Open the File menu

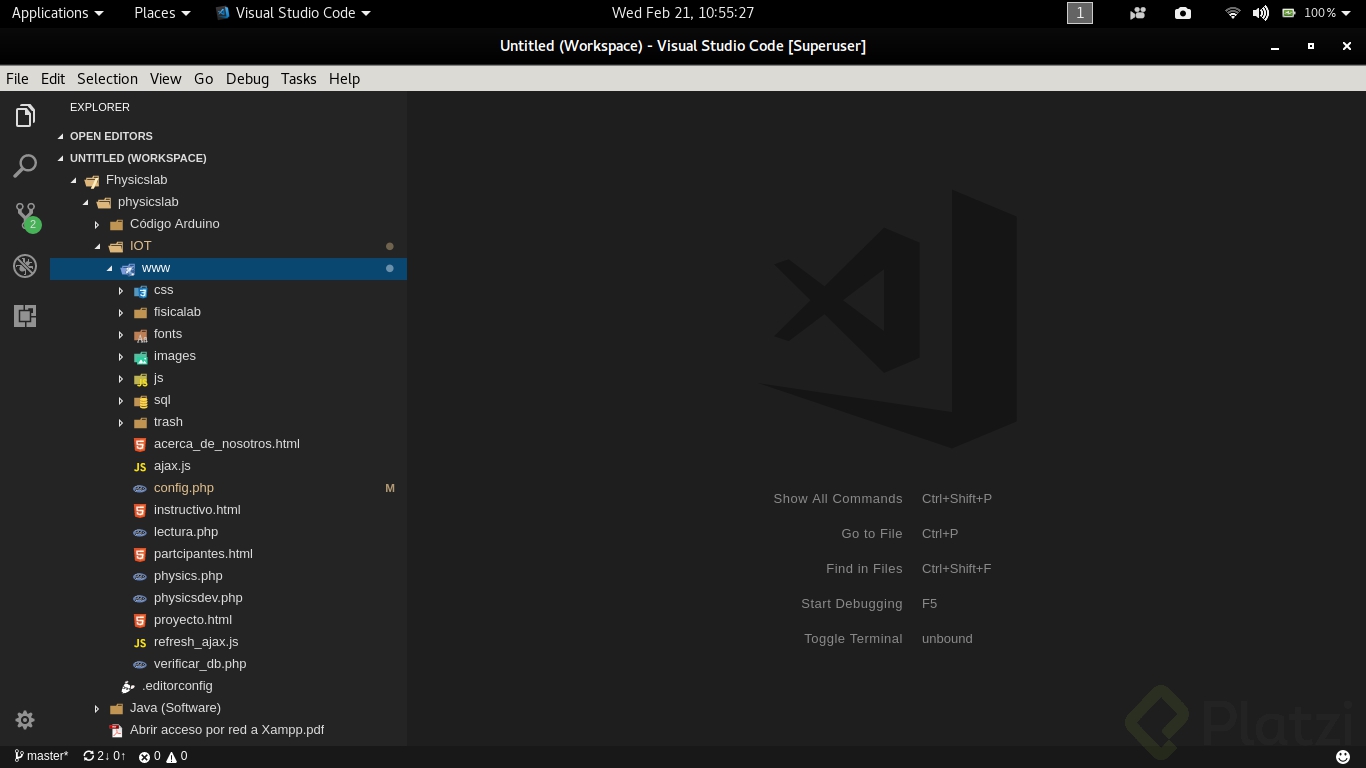pos(17,79)
